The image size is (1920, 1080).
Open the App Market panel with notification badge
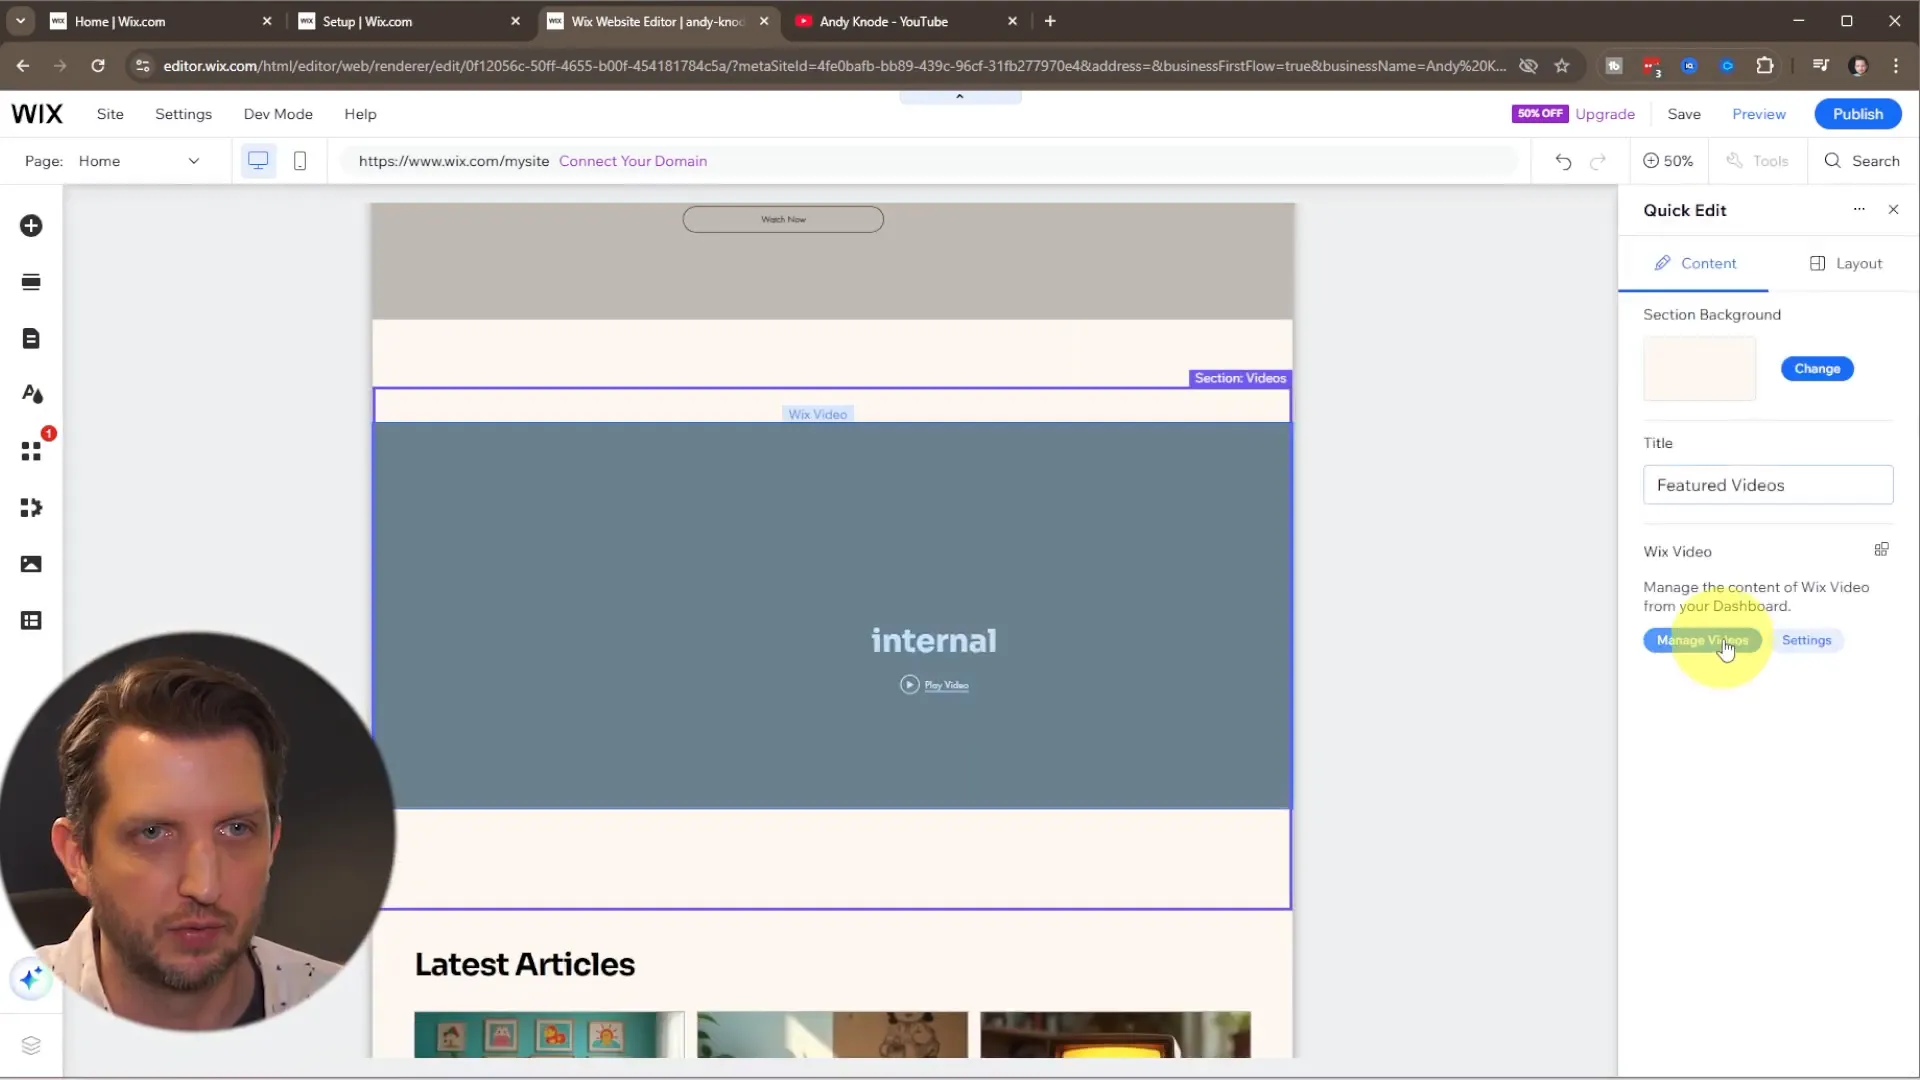point(31,450)
